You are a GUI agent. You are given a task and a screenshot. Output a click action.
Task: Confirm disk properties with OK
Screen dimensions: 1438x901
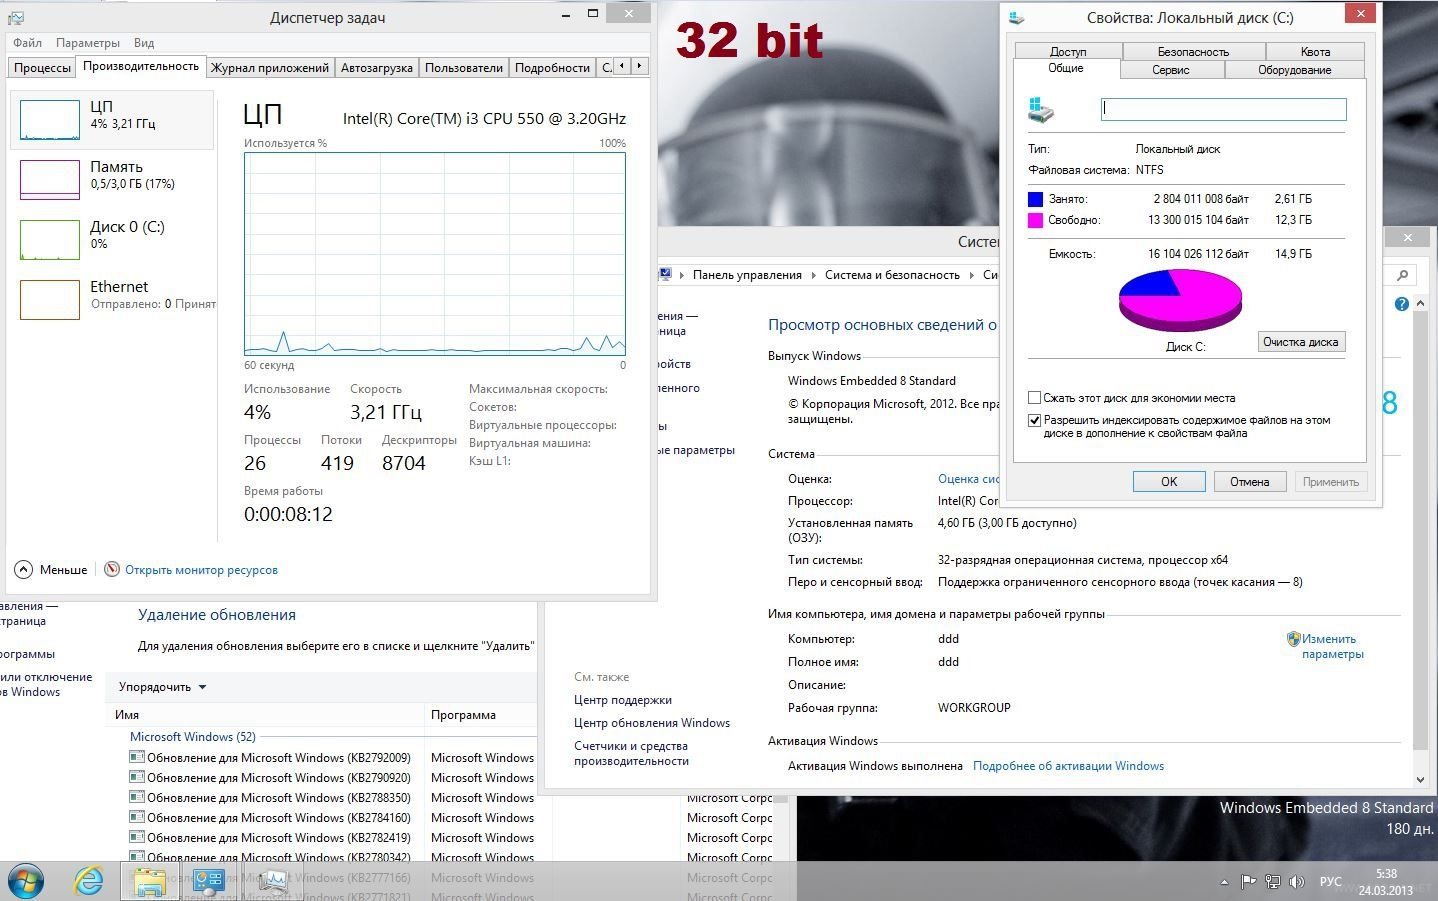click(1169, 482)
